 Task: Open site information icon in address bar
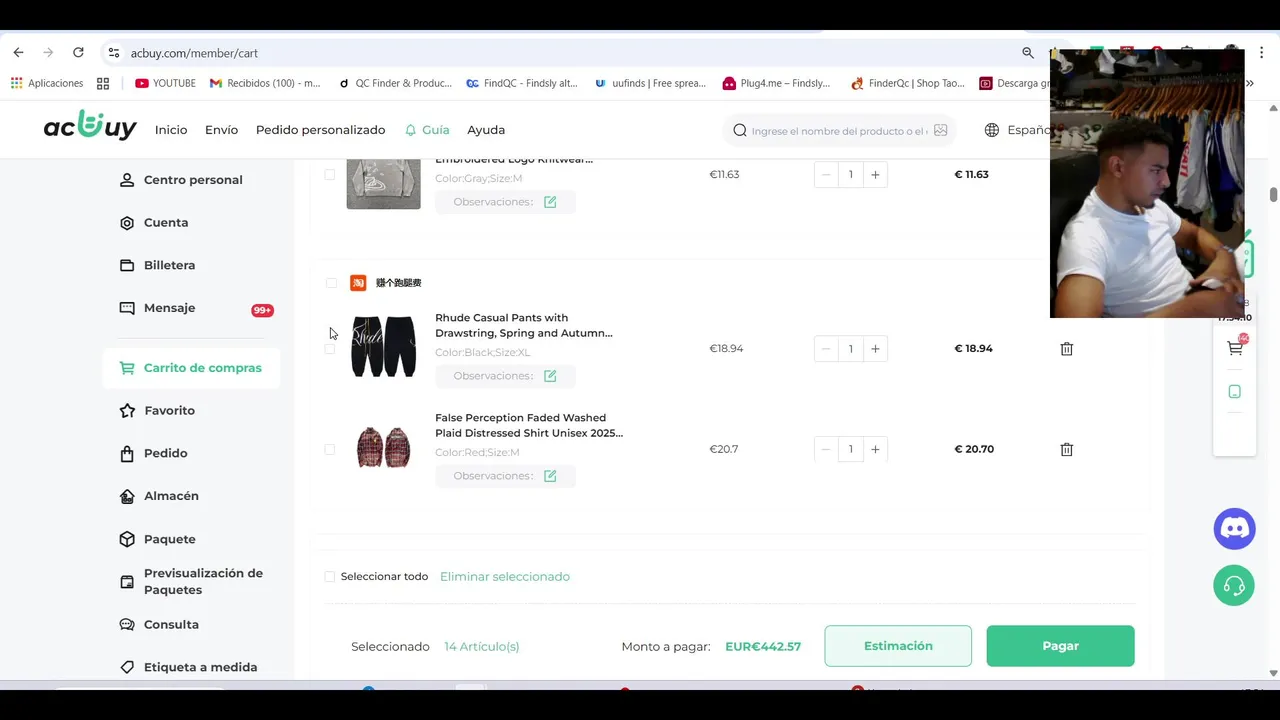coord(114,53)
